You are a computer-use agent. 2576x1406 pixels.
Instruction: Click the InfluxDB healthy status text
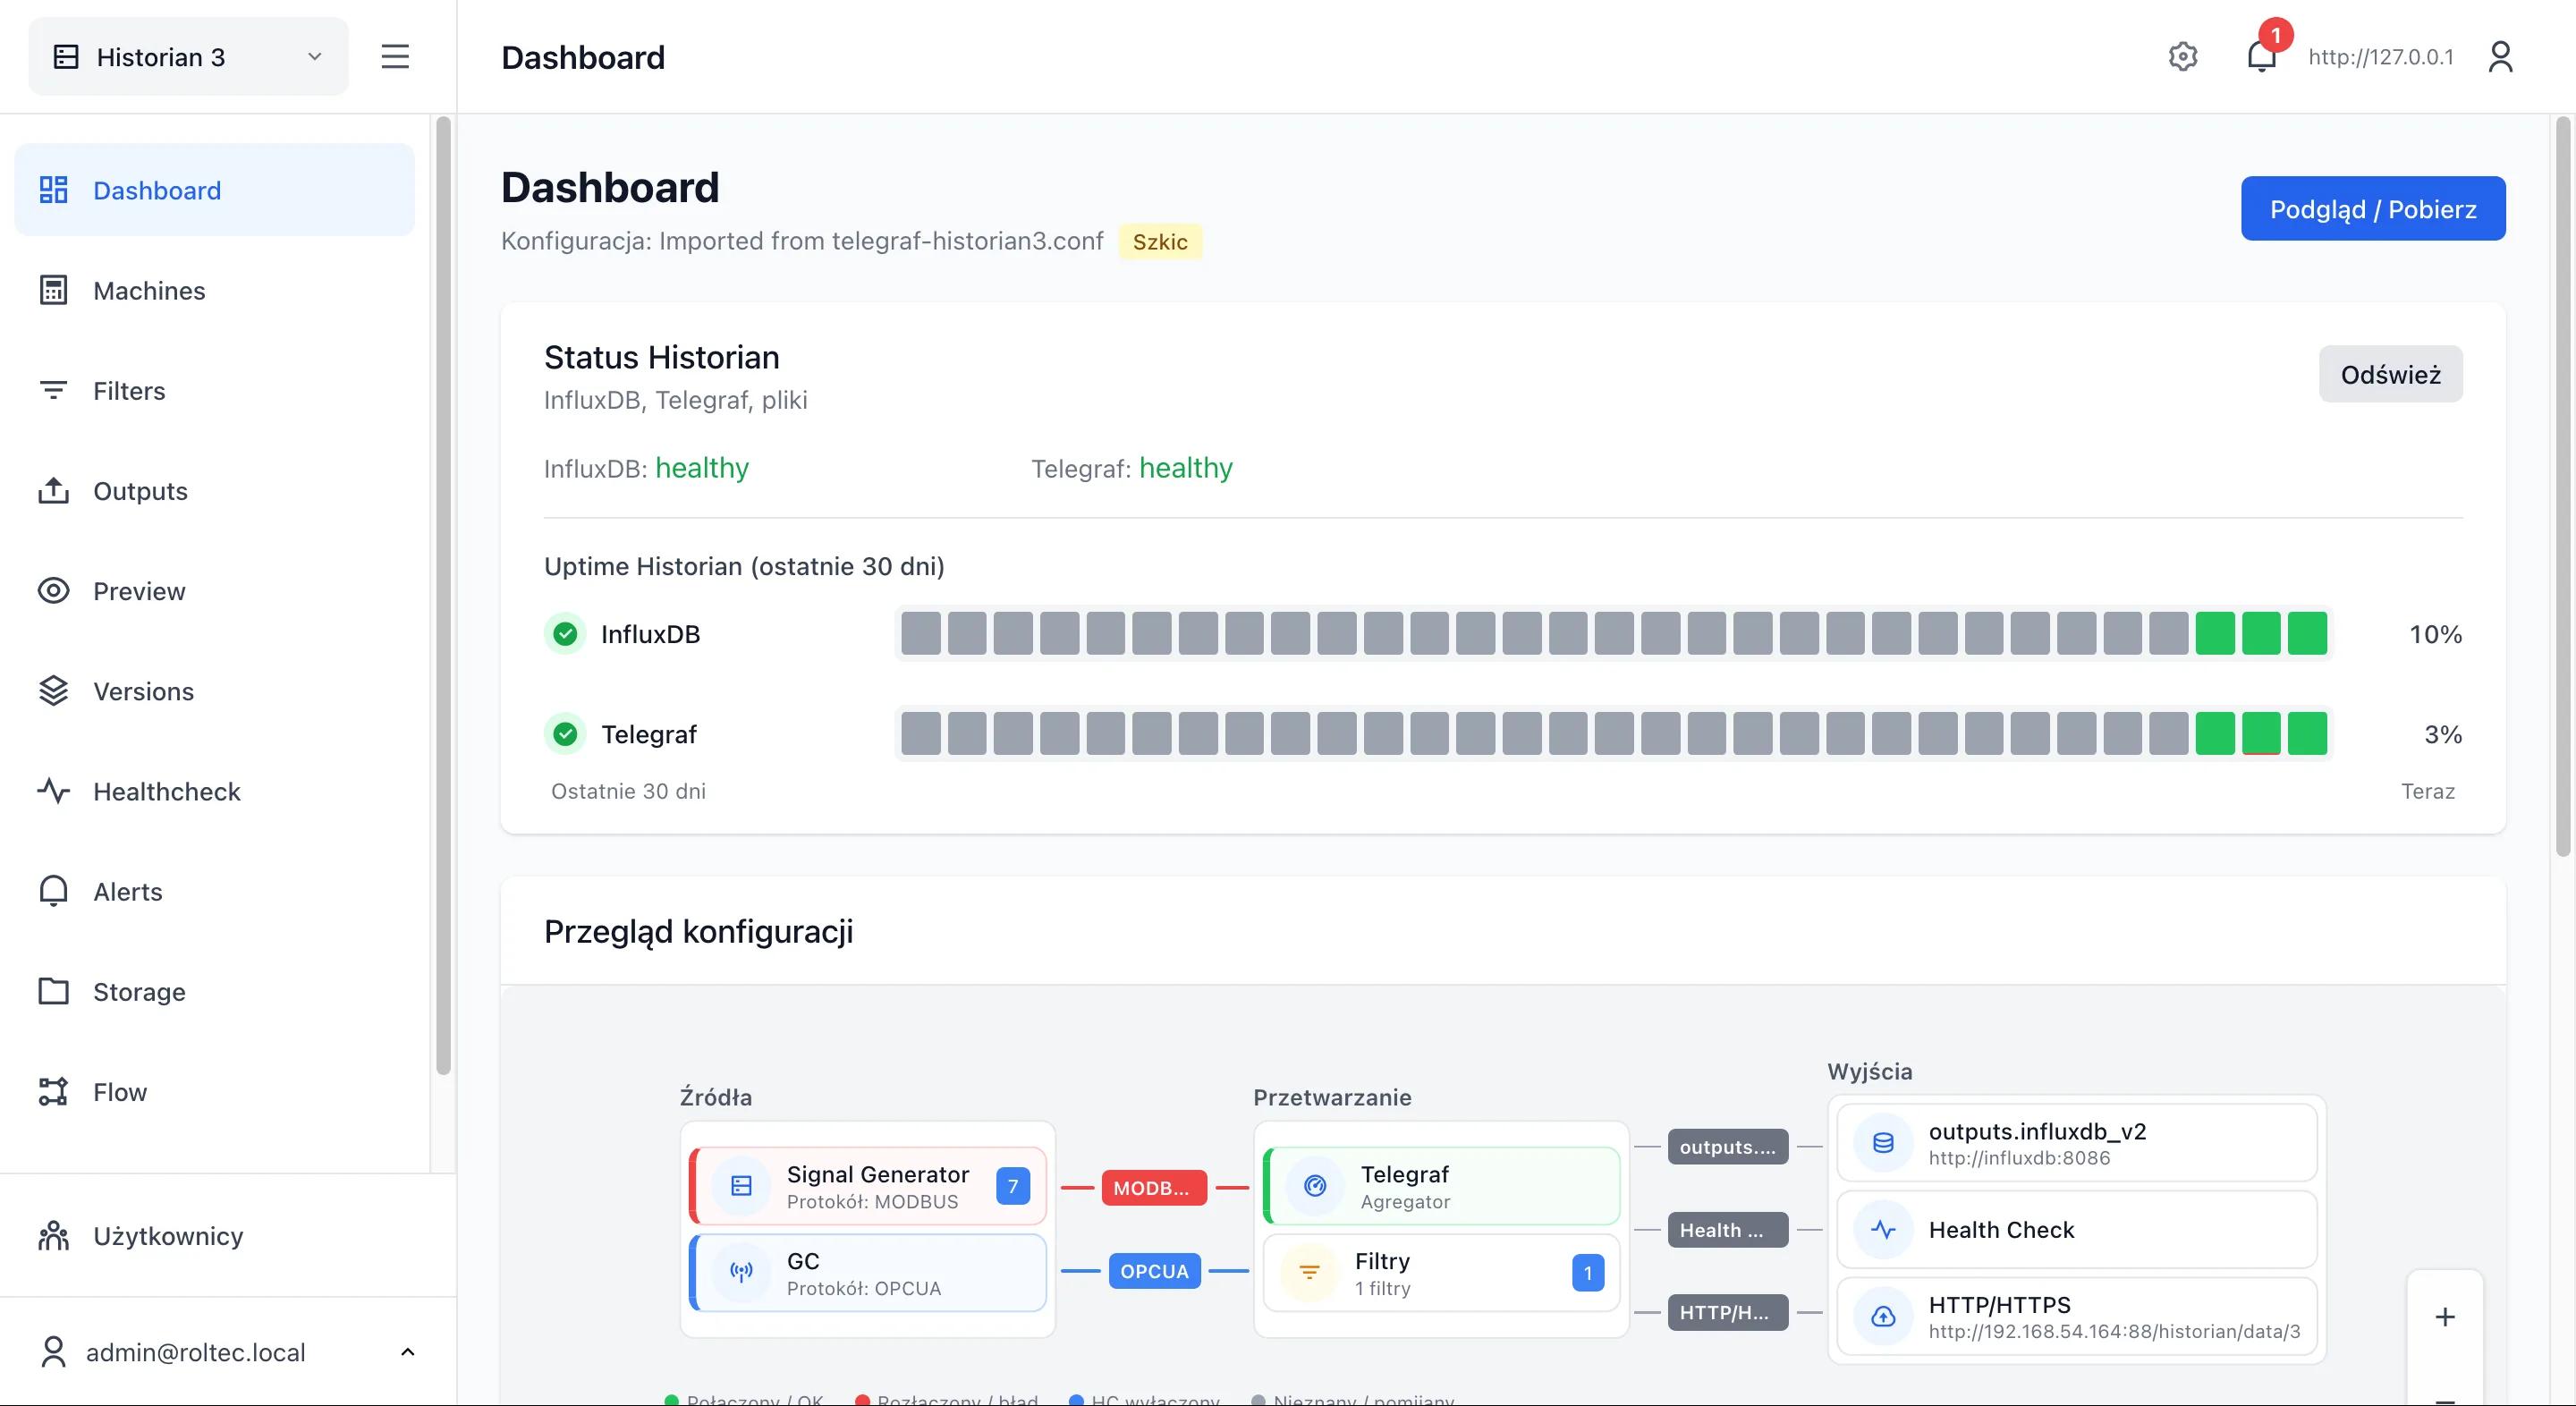click(702, 468)
